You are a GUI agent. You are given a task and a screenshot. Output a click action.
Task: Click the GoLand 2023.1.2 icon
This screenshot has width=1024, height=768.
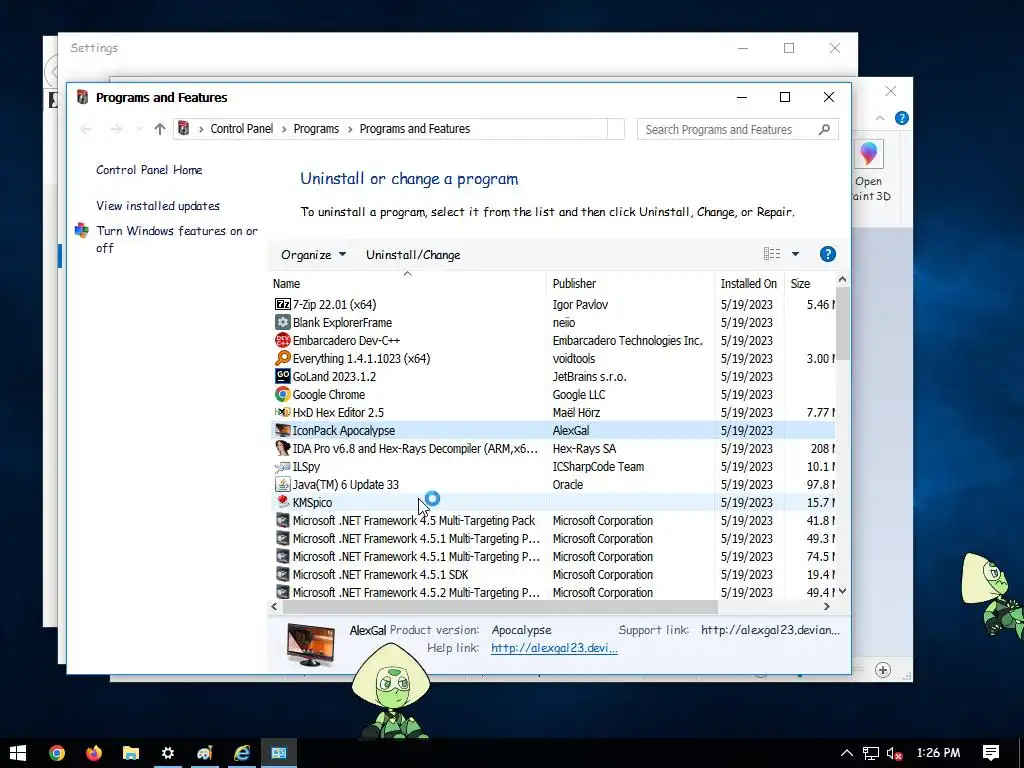click(x=282, y=376)
